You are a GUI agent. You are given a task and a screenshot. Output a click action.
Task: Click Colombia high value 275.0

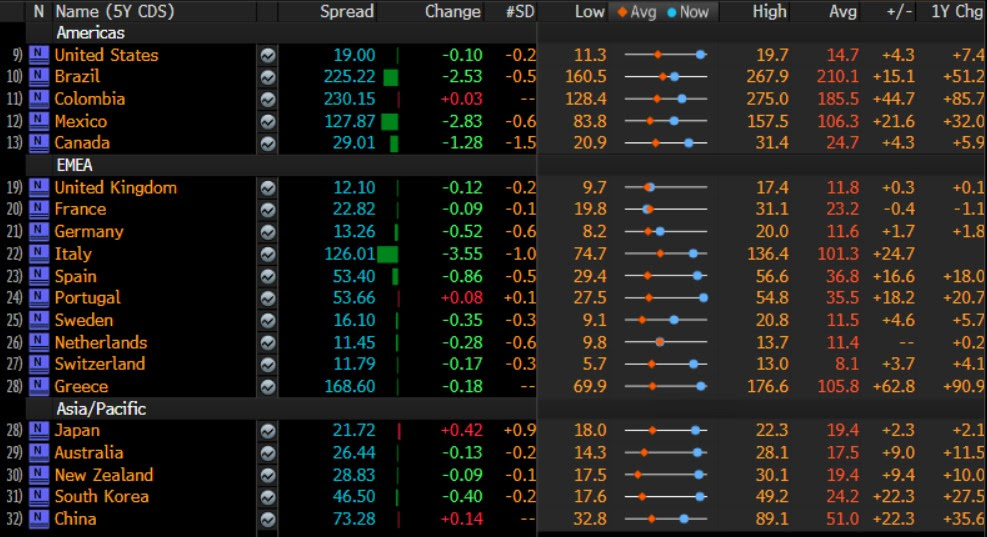click(x=768, y=99)
